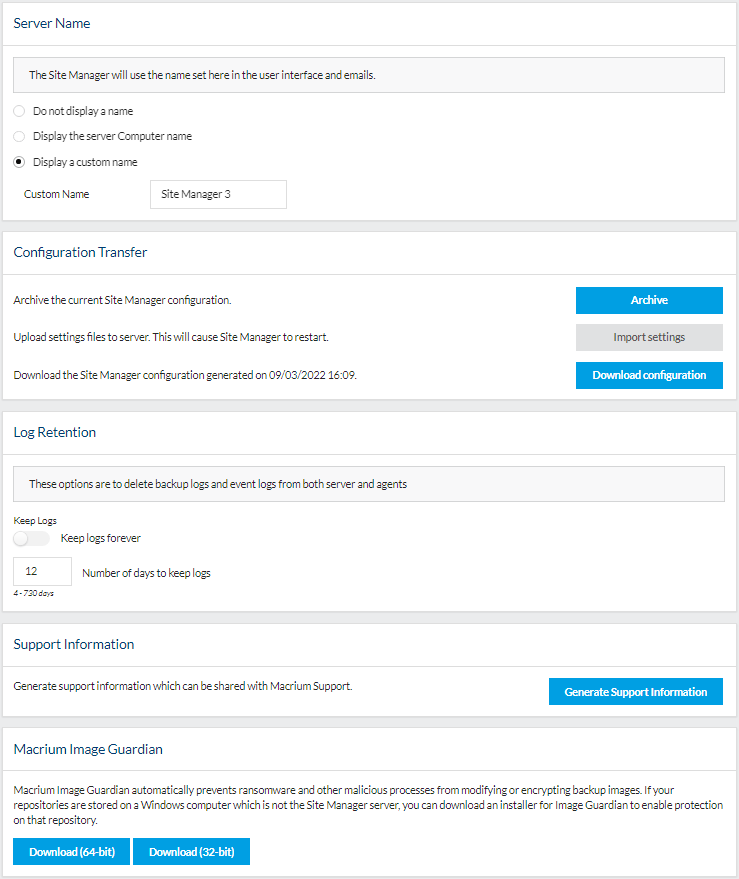Click the Import settings button
This screenshot has height=879, width=739.
click(x=649, y=337)
